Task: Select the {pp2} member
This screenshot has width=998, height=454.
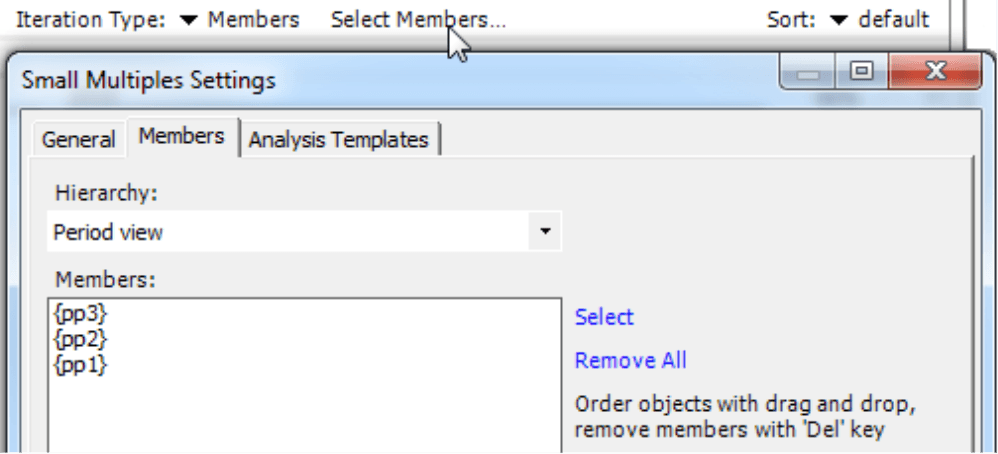Action: point(80,339)
